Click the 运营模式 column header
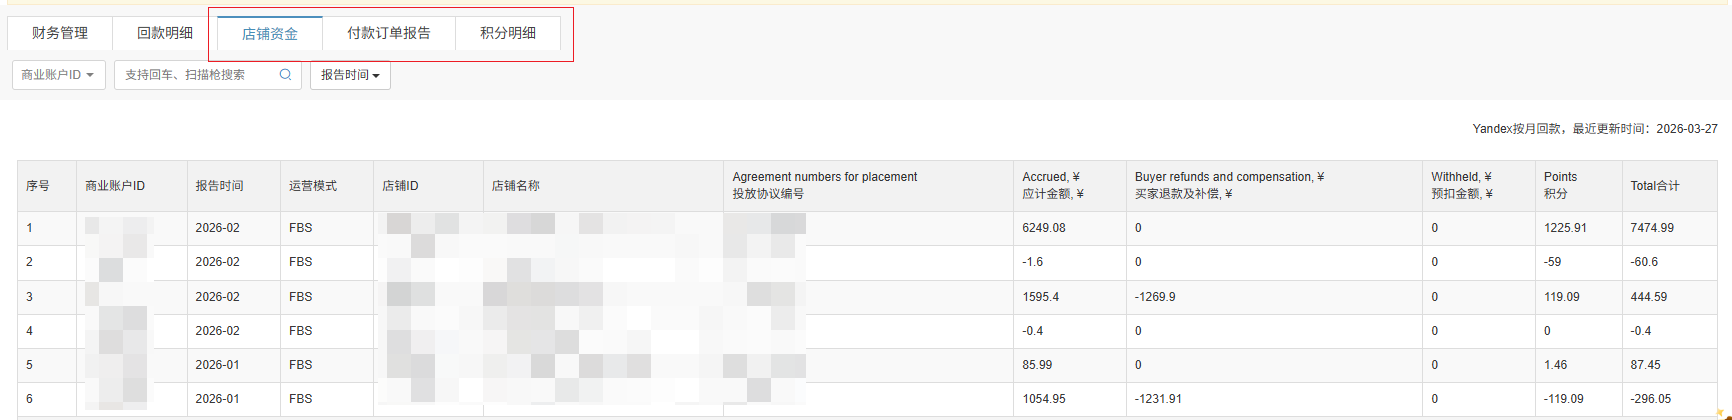1732x420 pixels. pos(313,186)
